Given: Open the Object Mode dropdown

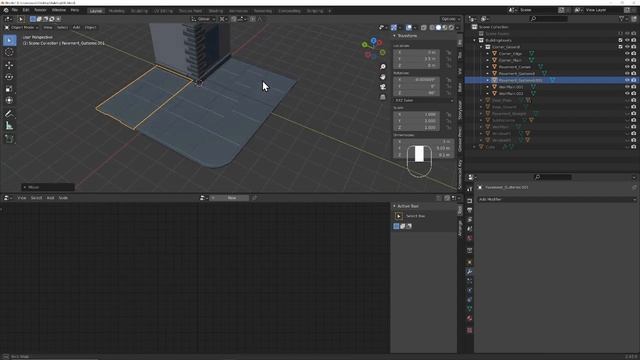Looking at the screenshot, I should click(x=21, y=27).
